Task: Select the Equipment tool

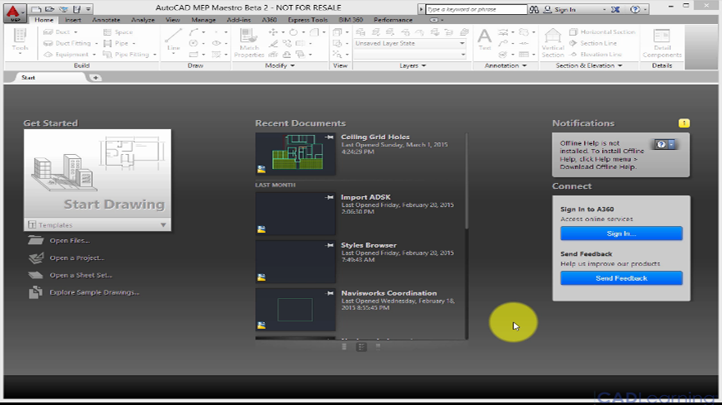Action: (x=66, y=54)
